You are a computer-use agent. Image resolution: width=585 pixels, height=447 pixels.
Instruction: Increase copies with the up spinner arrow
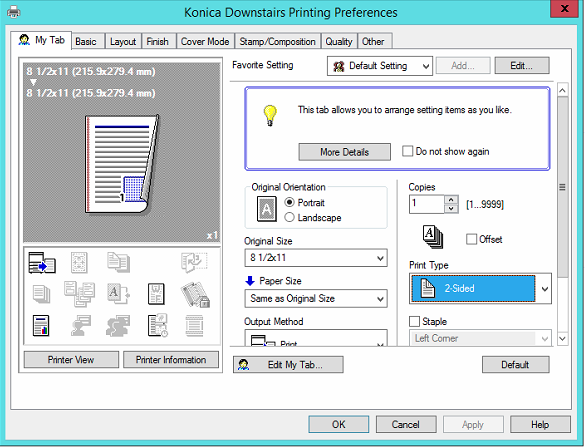[x=451, y=200]
